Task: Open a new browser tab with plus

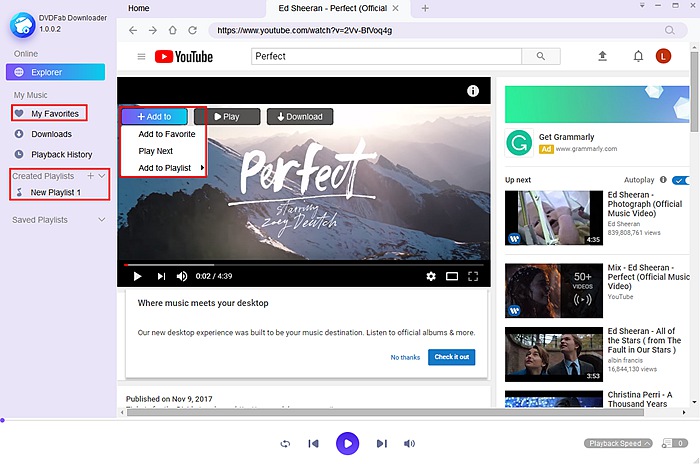Action: pyautogui.click(x=425, y=8)
